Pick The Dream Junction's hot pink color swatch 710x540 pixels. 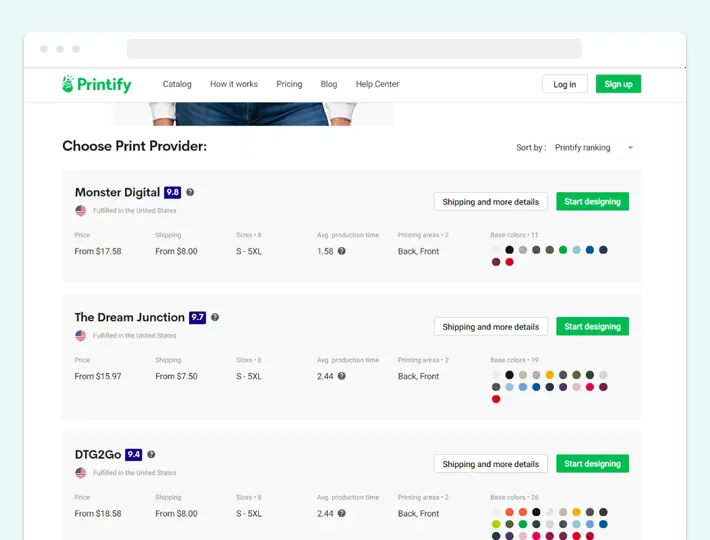[x=590, y=387]
